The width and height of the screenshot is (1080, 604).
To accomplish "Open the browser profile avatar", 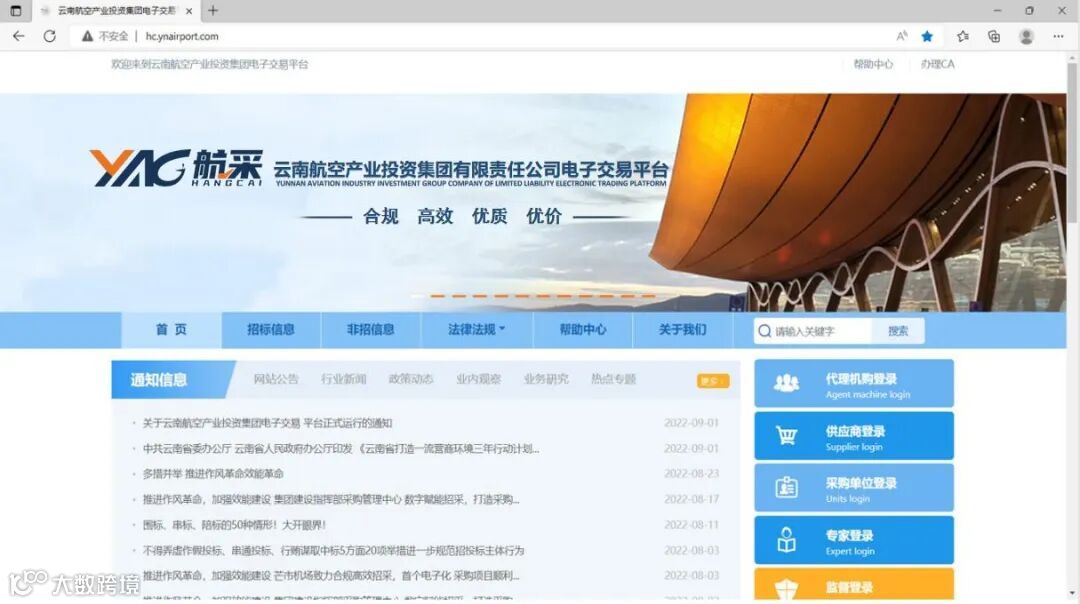I will point(1026,36).
